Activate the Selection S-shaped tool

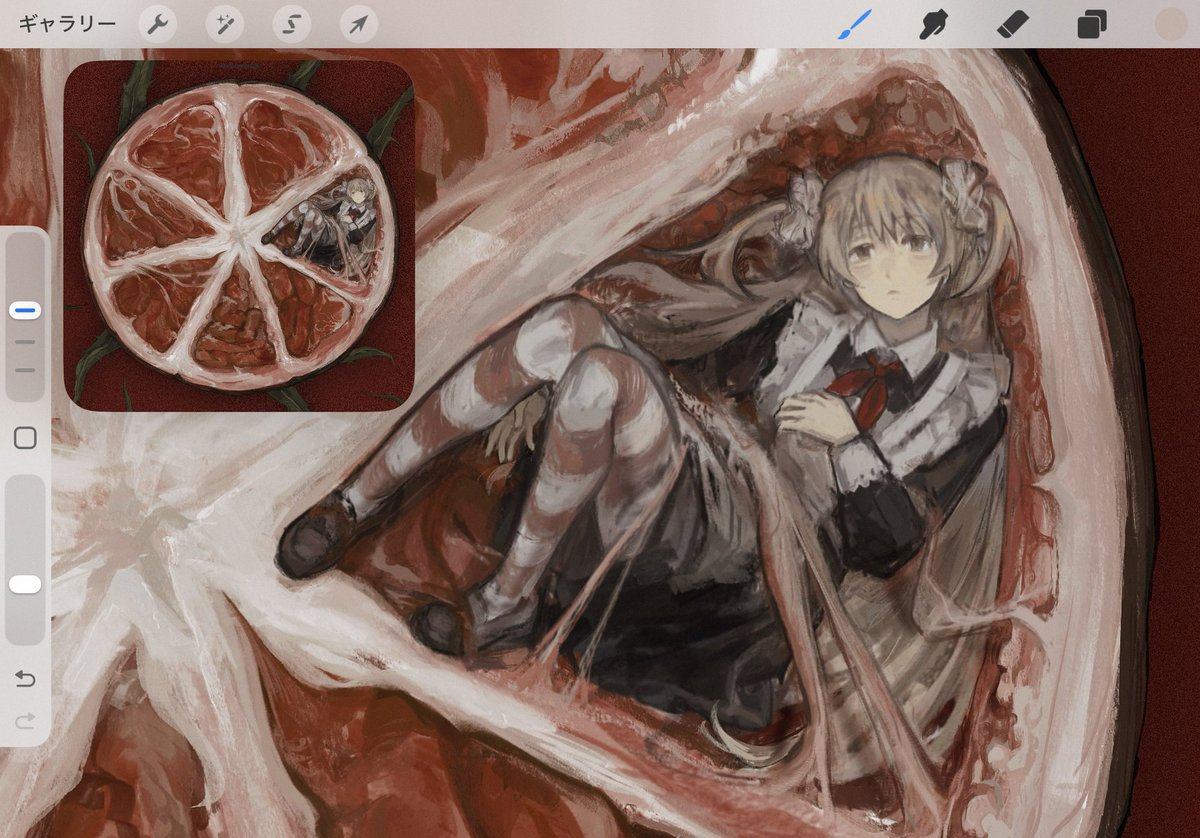291,24
